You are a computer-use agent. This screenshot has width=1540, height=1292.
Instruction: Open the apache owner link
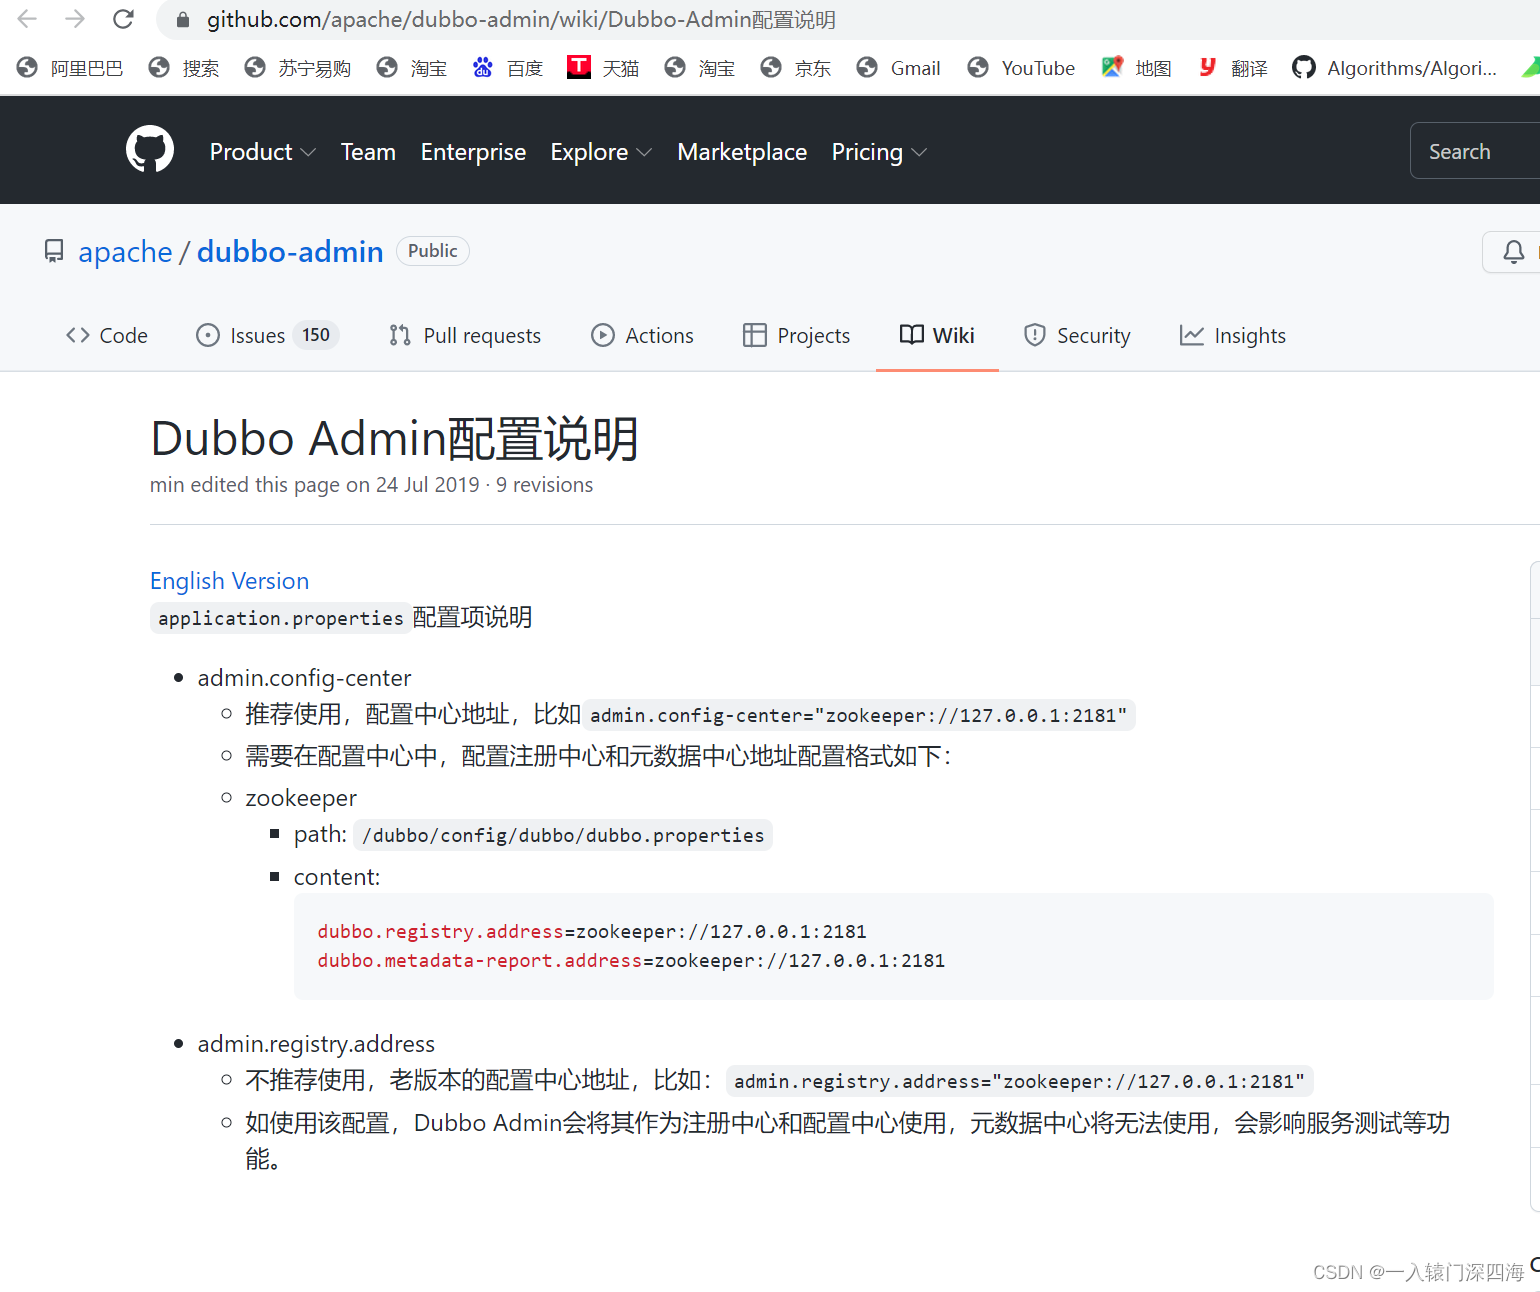click(x=125, y=252)
